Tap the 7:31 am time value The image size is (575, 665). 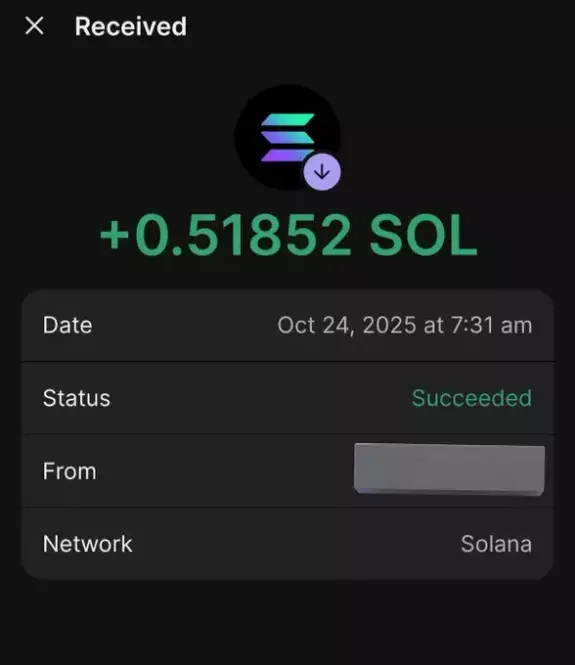click(x=491, y=325)
